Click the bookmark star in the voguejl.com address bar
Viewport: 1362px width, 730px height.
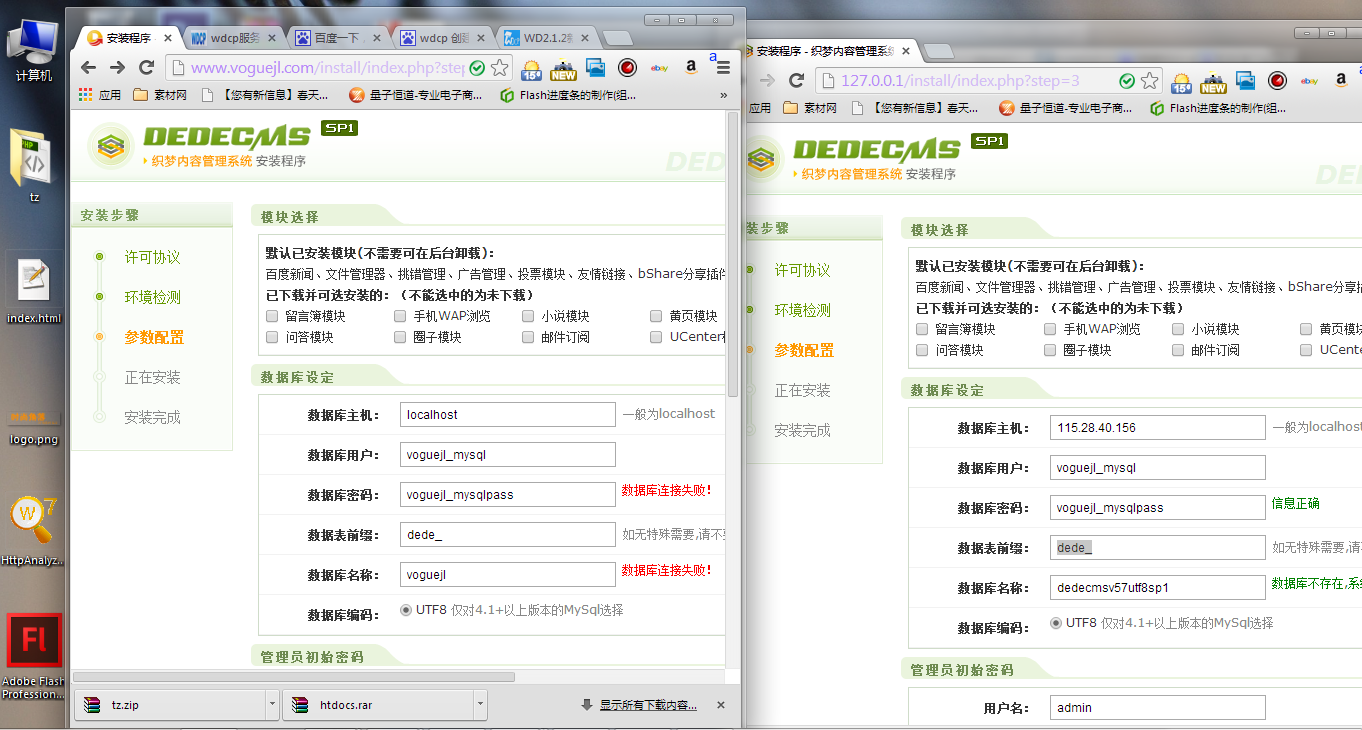(x=500, y=68)
